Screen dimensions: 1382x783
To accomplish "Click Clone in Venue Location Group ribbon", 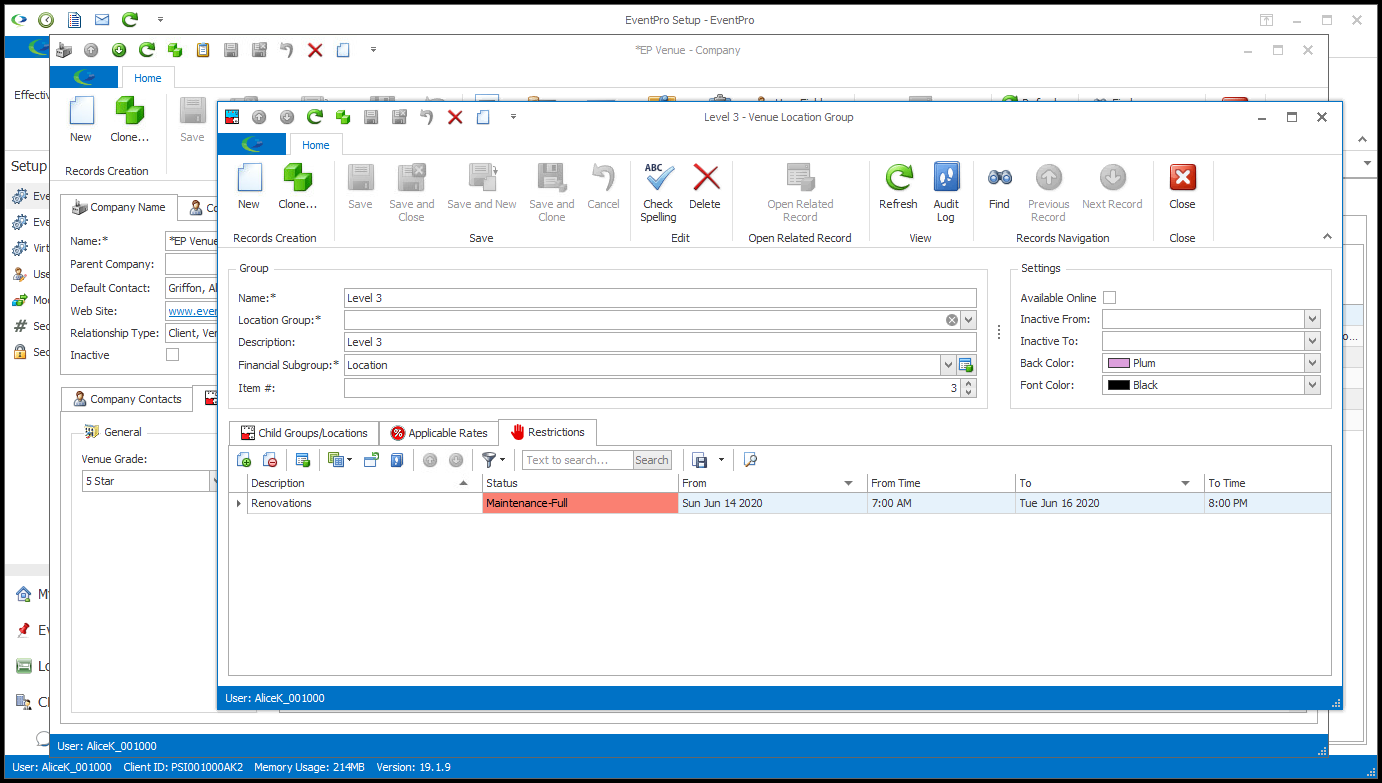I will click(x=297, y=187).
